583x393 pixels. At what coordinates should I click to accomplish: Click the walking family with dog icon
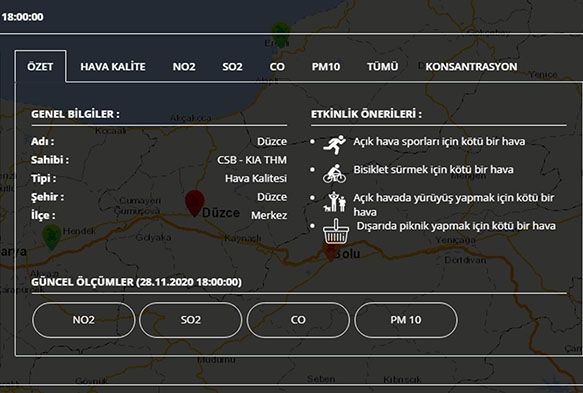(x=335, y=202)
